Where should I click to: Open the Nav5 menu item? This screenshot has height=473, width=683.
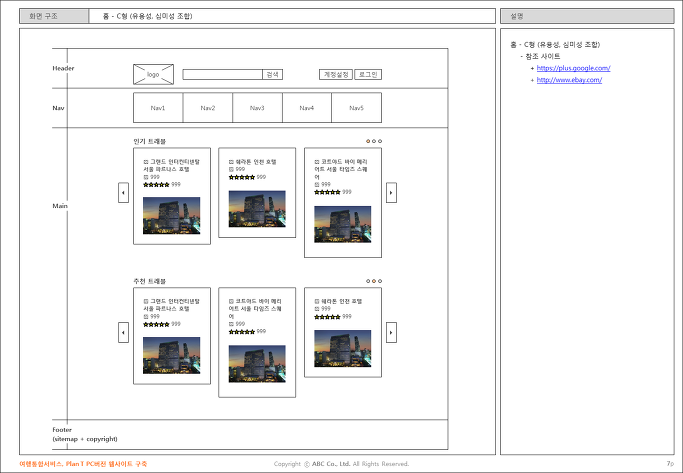click(x=356, y=108)
